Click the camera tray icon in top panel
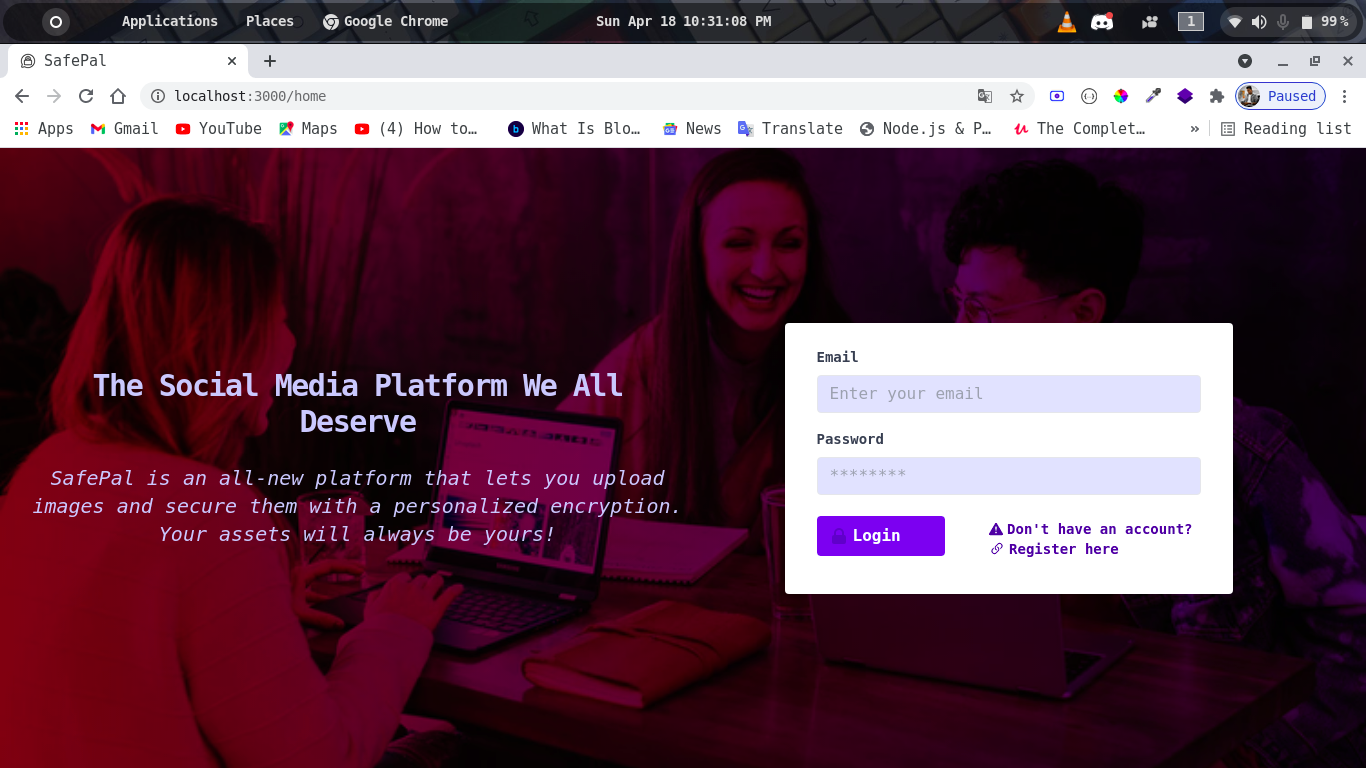This screenshot has height=768, width=1366. tap(1150, 22)
